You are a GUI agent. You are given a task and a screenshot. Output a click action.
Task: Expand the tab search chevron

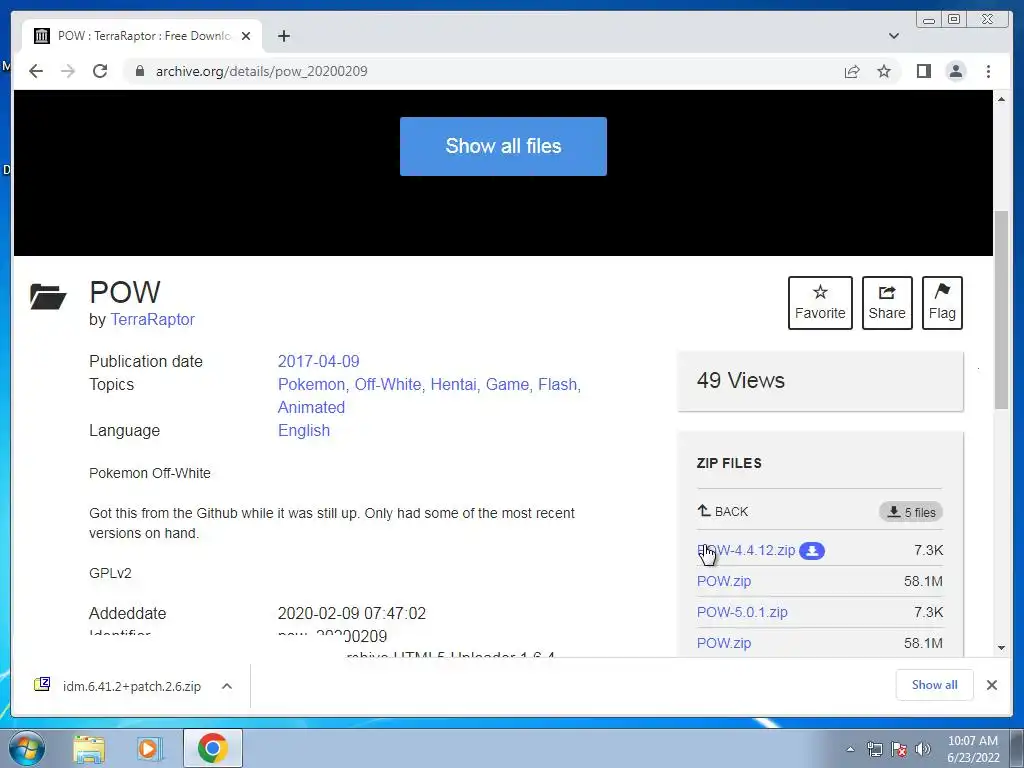click(x=893, y=36)
